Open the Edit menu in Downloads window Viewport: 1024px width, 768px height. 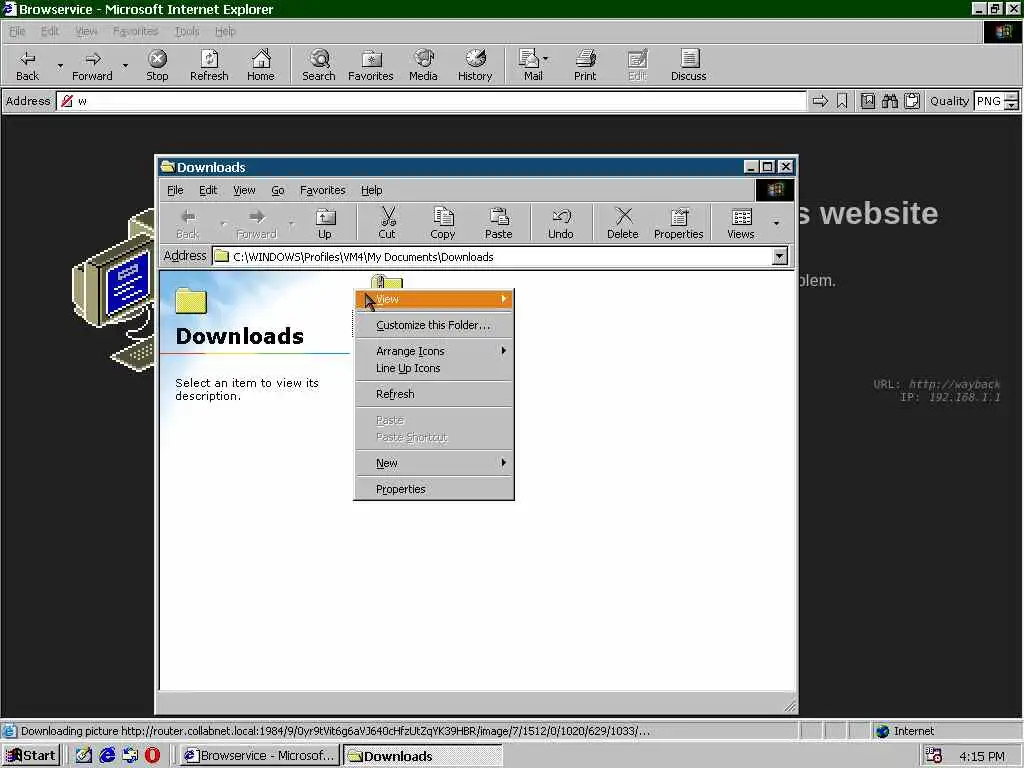(208, 190)
